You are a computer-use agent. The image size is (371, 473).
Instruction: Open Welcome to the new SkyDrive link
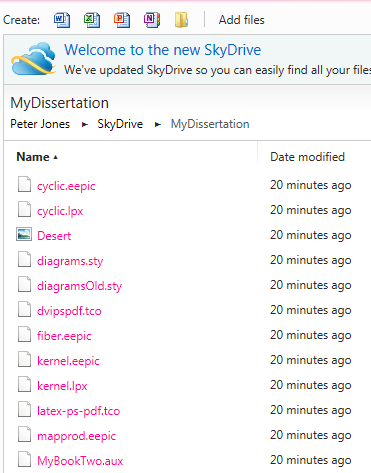[x=163, y=50]
